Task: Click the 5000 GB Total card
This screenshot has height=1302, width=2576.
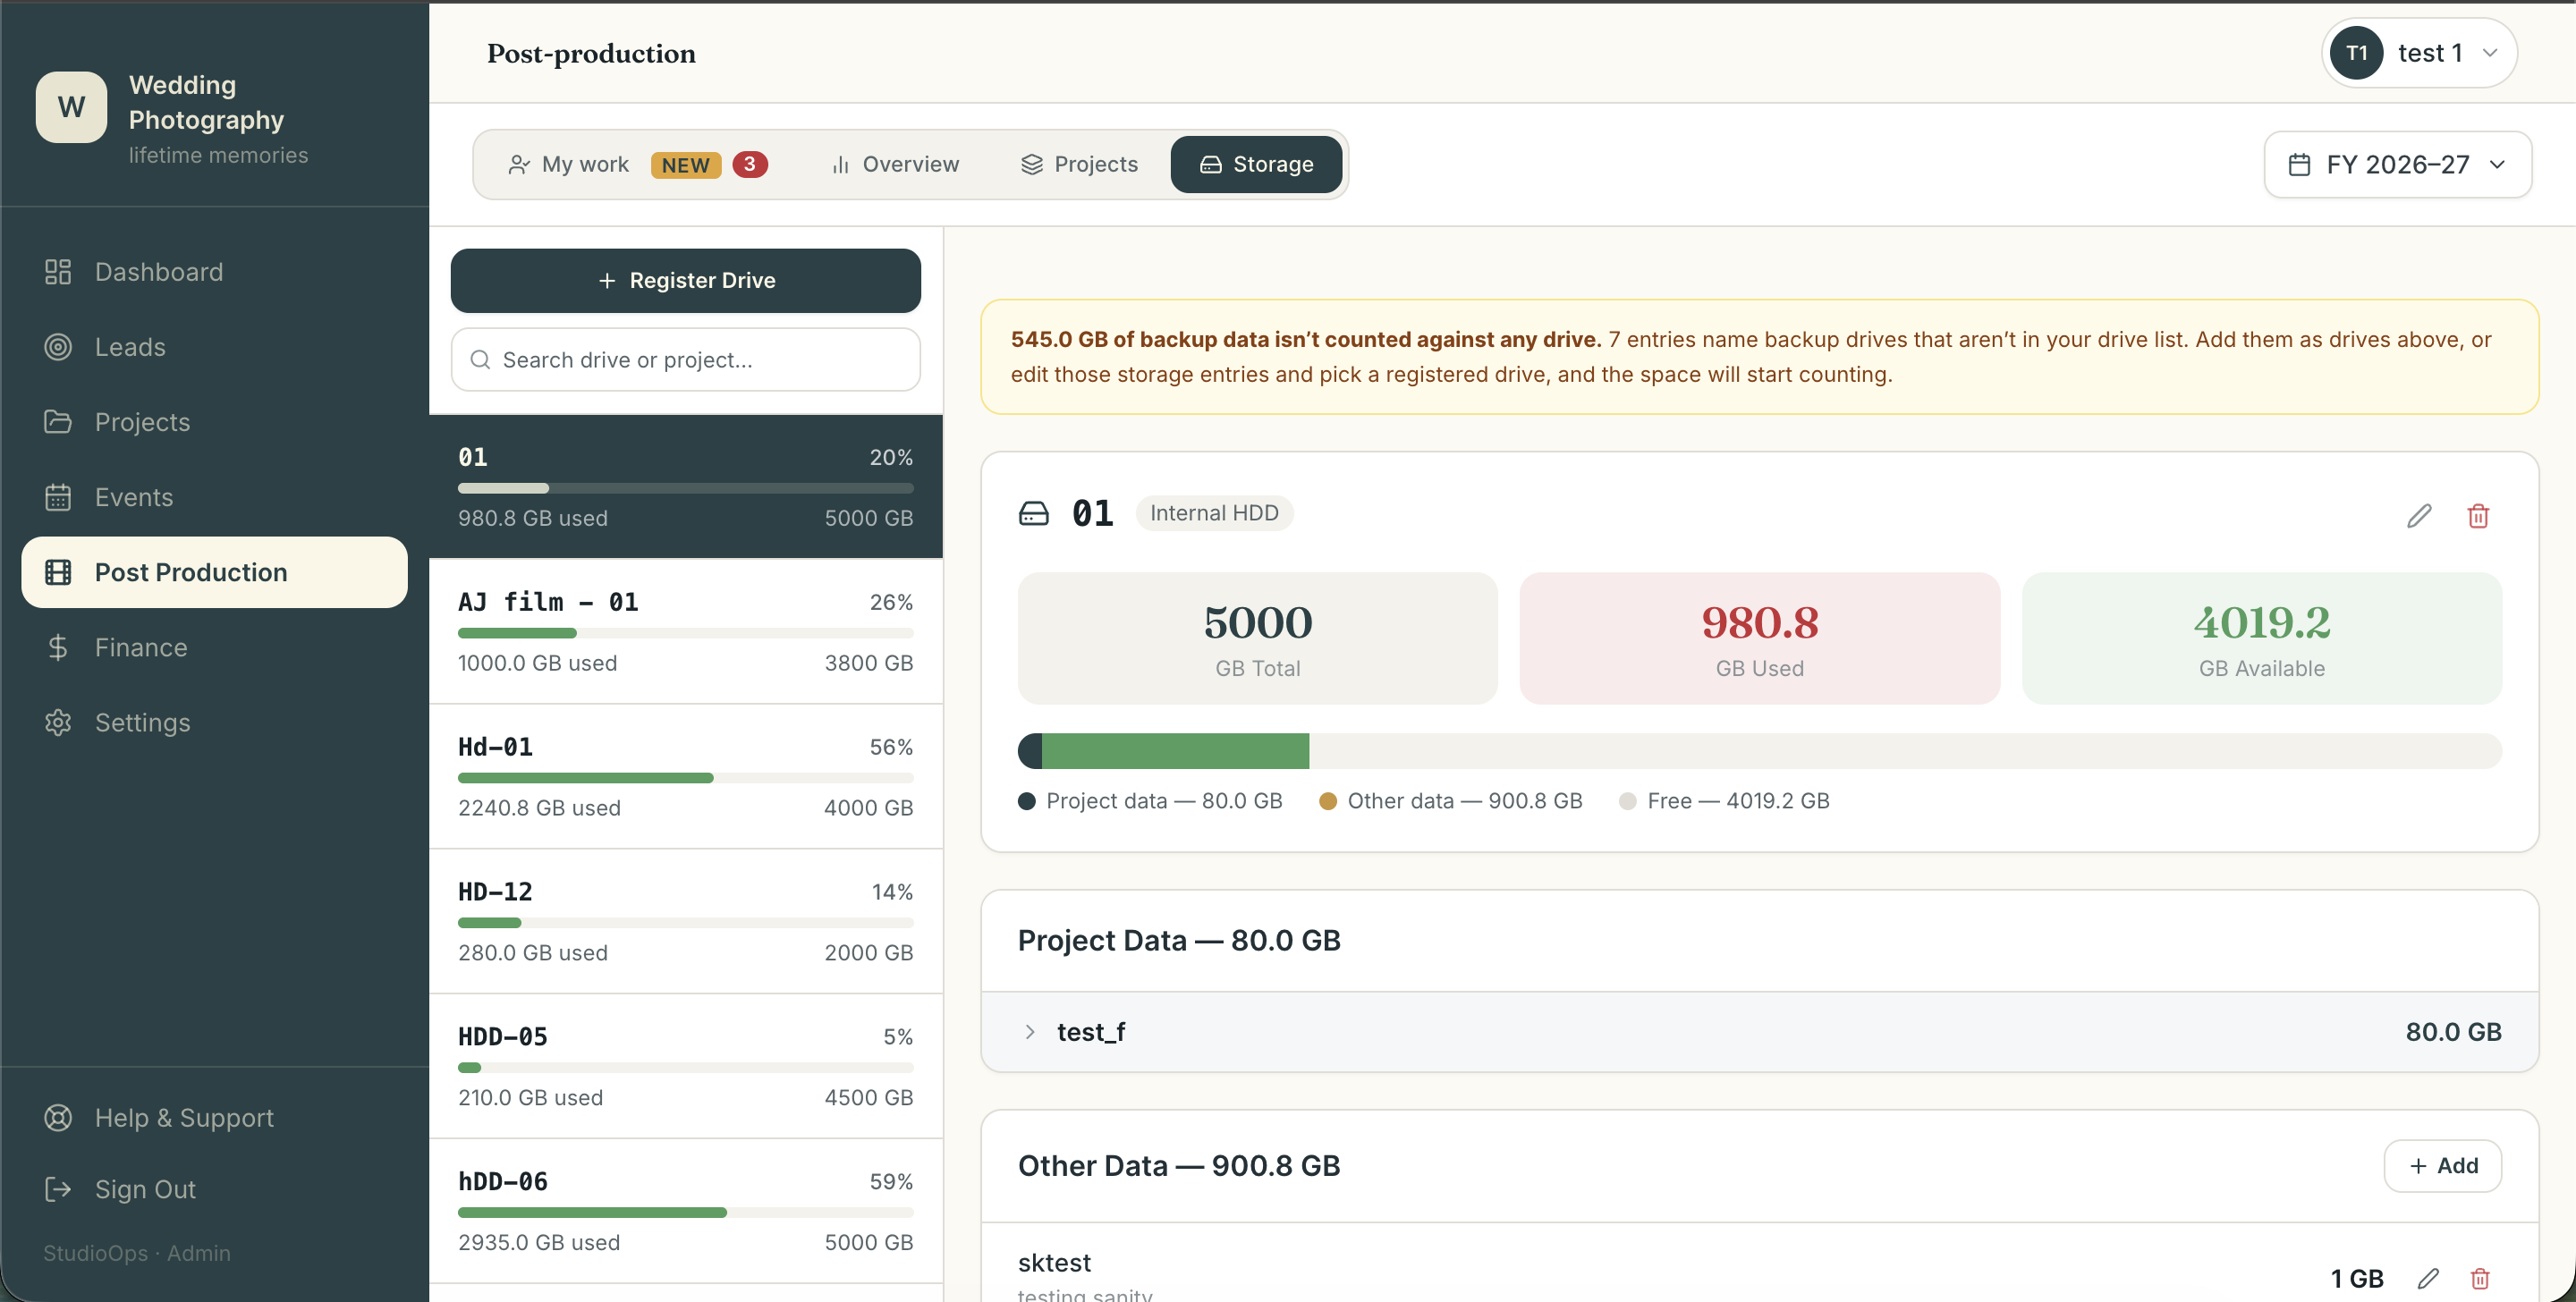Action: (x=1257, y=638)
